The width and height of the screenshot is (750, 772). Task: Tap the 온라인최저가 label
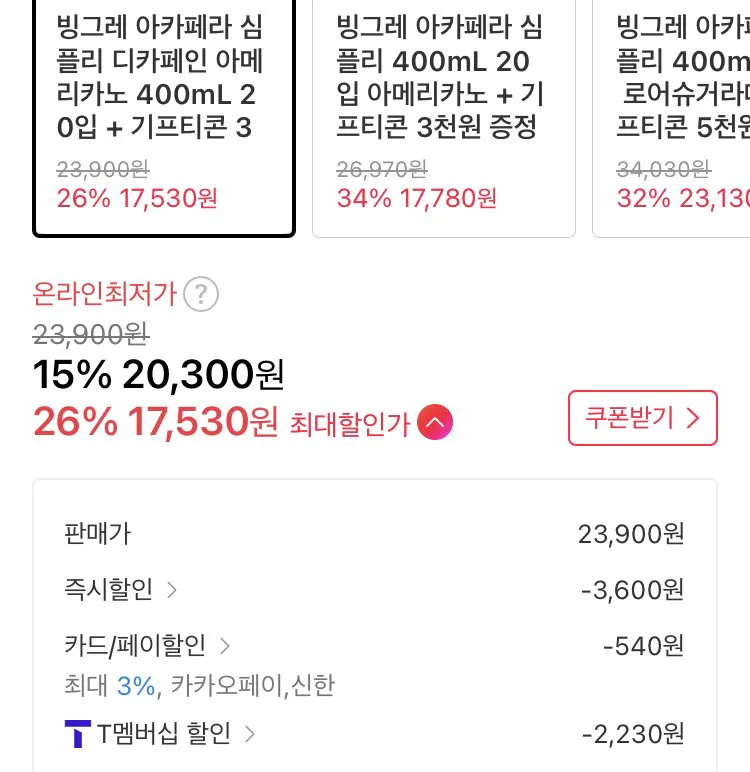(x=105, y=294)
